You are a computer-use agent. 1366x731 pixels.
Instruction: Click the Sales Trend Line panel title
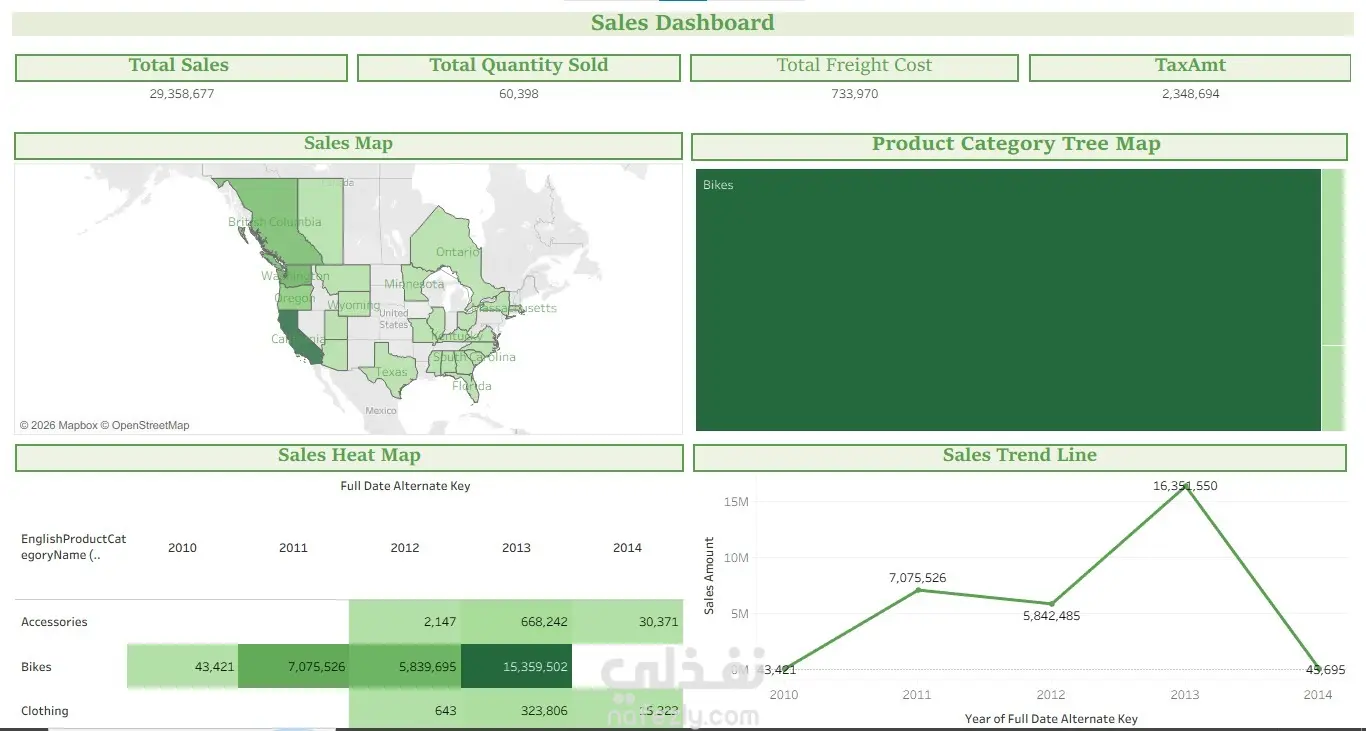[x=1020, y=456]
